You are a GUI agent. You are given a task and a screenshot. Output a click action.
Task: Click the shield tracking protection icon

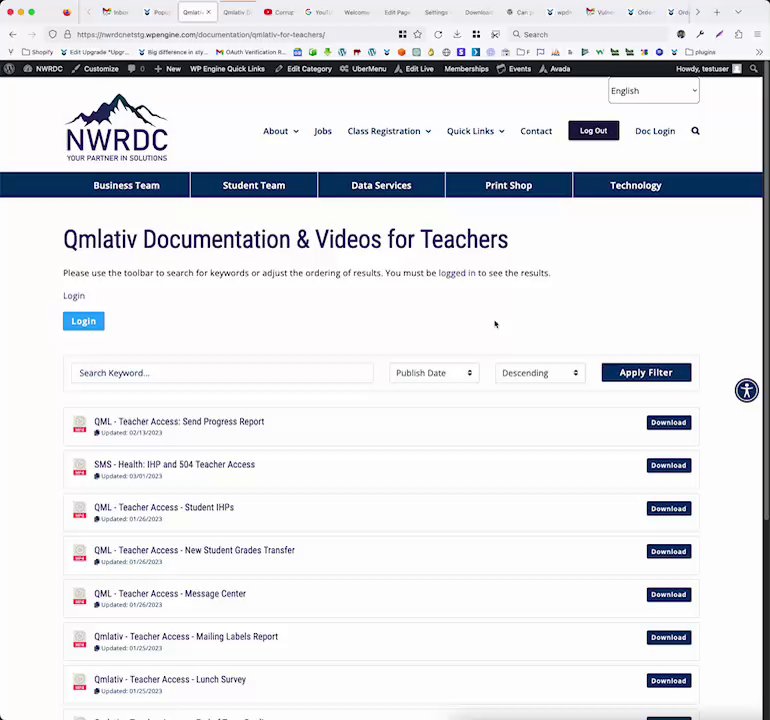tap(53, 34)
